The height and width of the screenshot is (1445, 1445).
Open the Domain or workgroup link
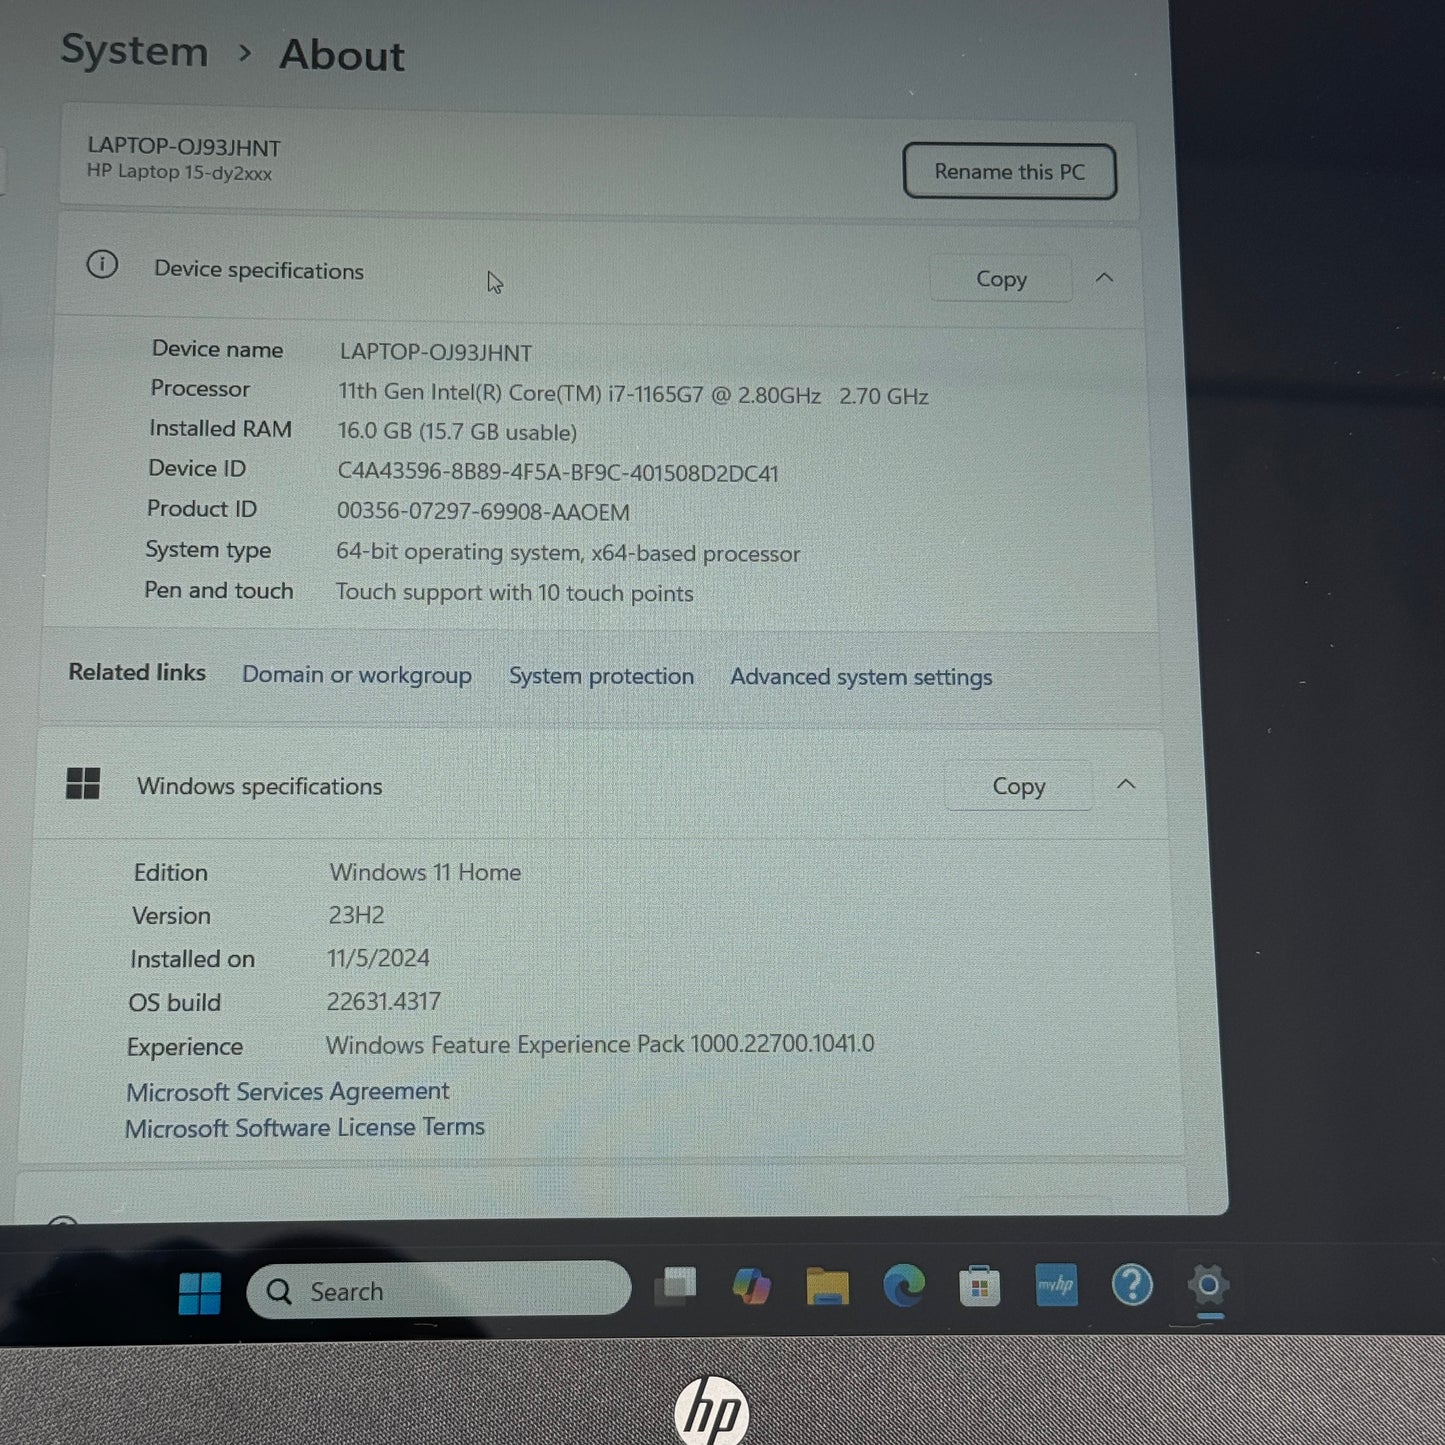pos(356,675)
